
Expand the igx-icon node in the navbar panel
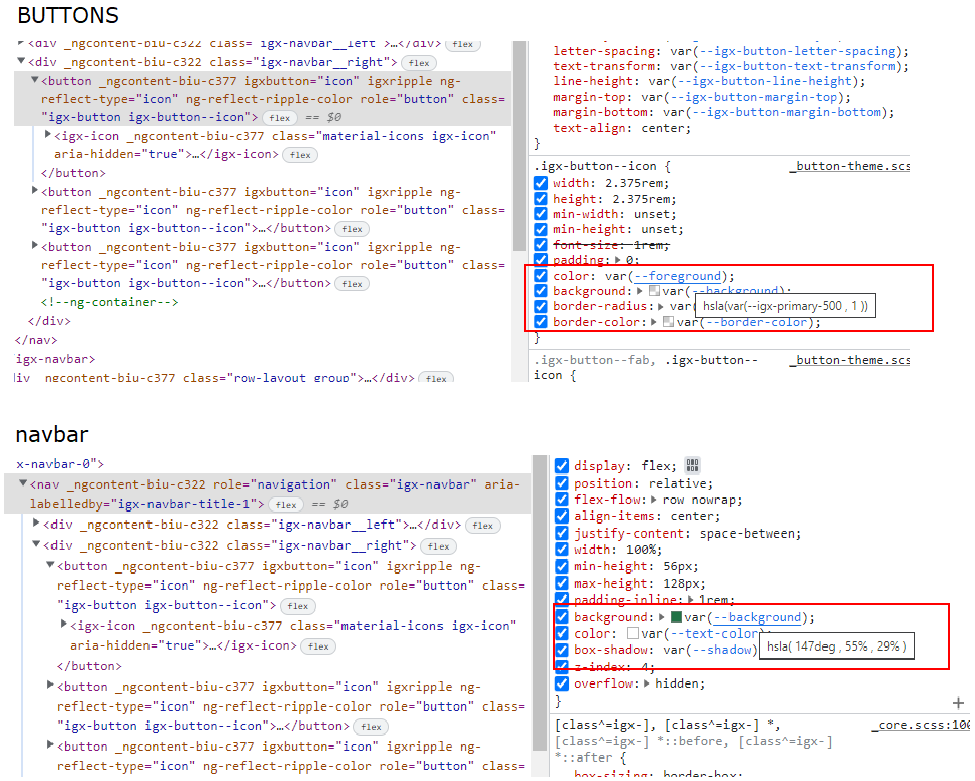pos(63,624)
